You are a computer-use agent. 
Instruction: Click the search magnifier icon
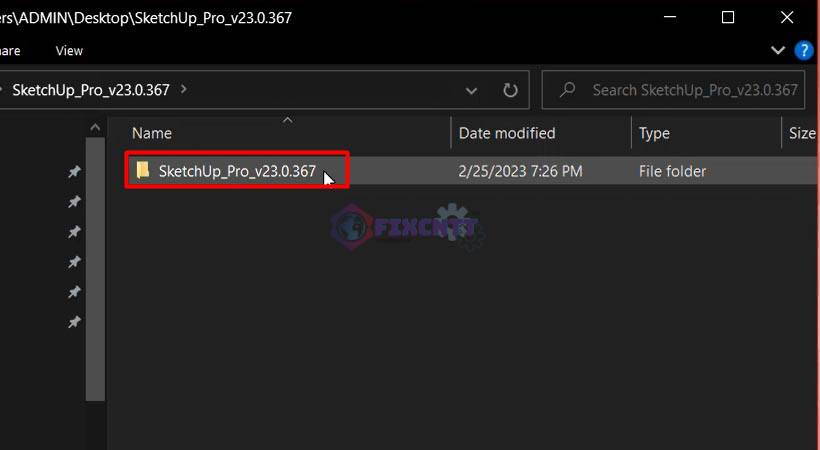[x=567, y=90]
